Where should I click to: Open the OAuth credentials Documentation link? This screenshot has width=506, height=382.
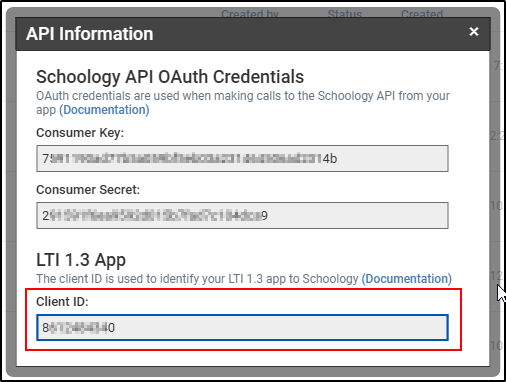click(x=104, y=110)
